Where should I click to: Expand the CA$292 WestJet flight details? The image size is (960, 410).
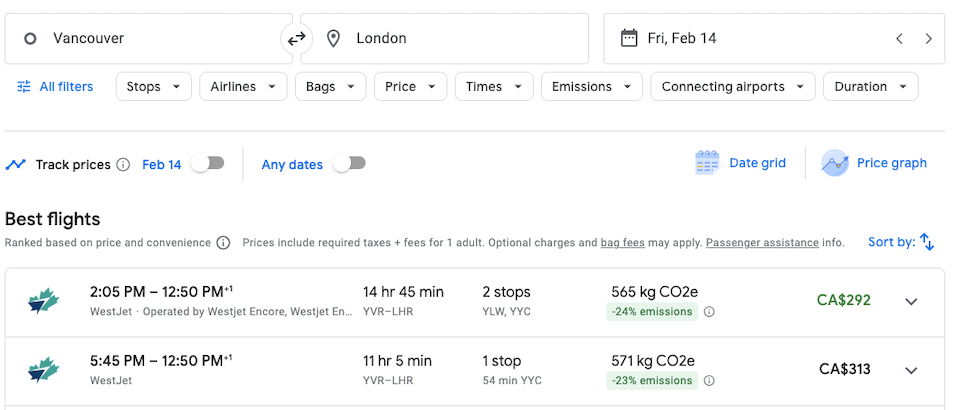point(912,301)
